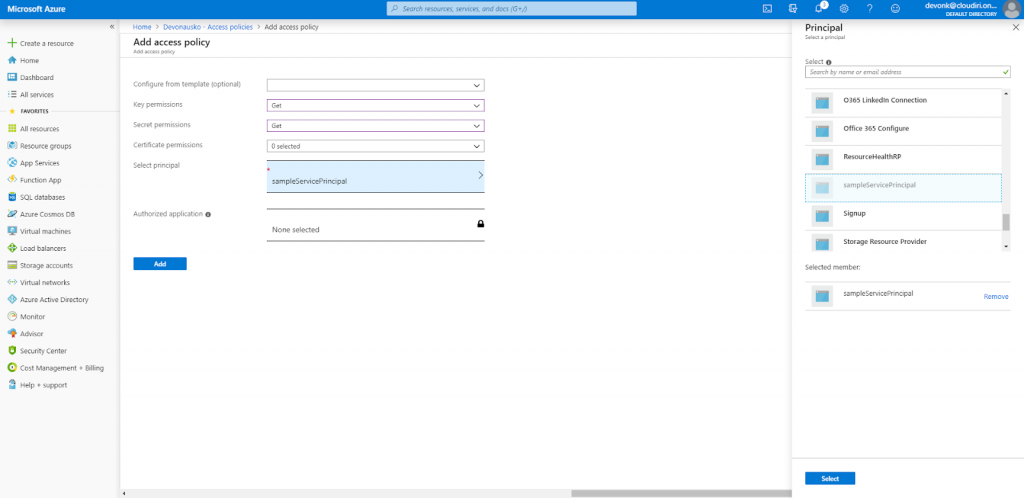Open Secret permissions dropdown
1024x498 pixels.
376,126
